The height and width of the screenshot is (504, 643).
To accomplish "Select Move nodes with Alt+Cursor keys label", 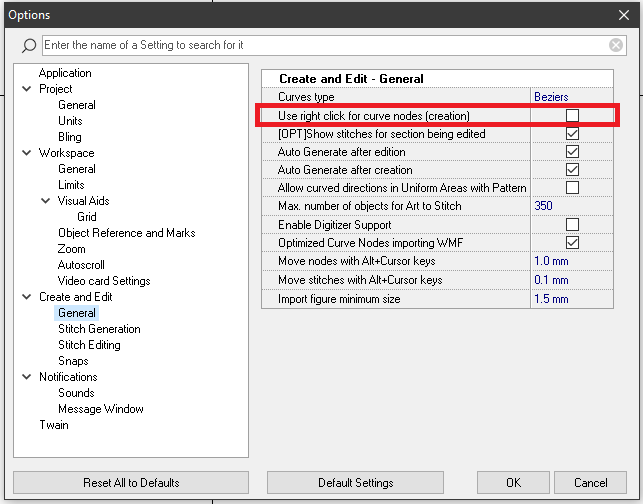I will click(x=356, y=261).
